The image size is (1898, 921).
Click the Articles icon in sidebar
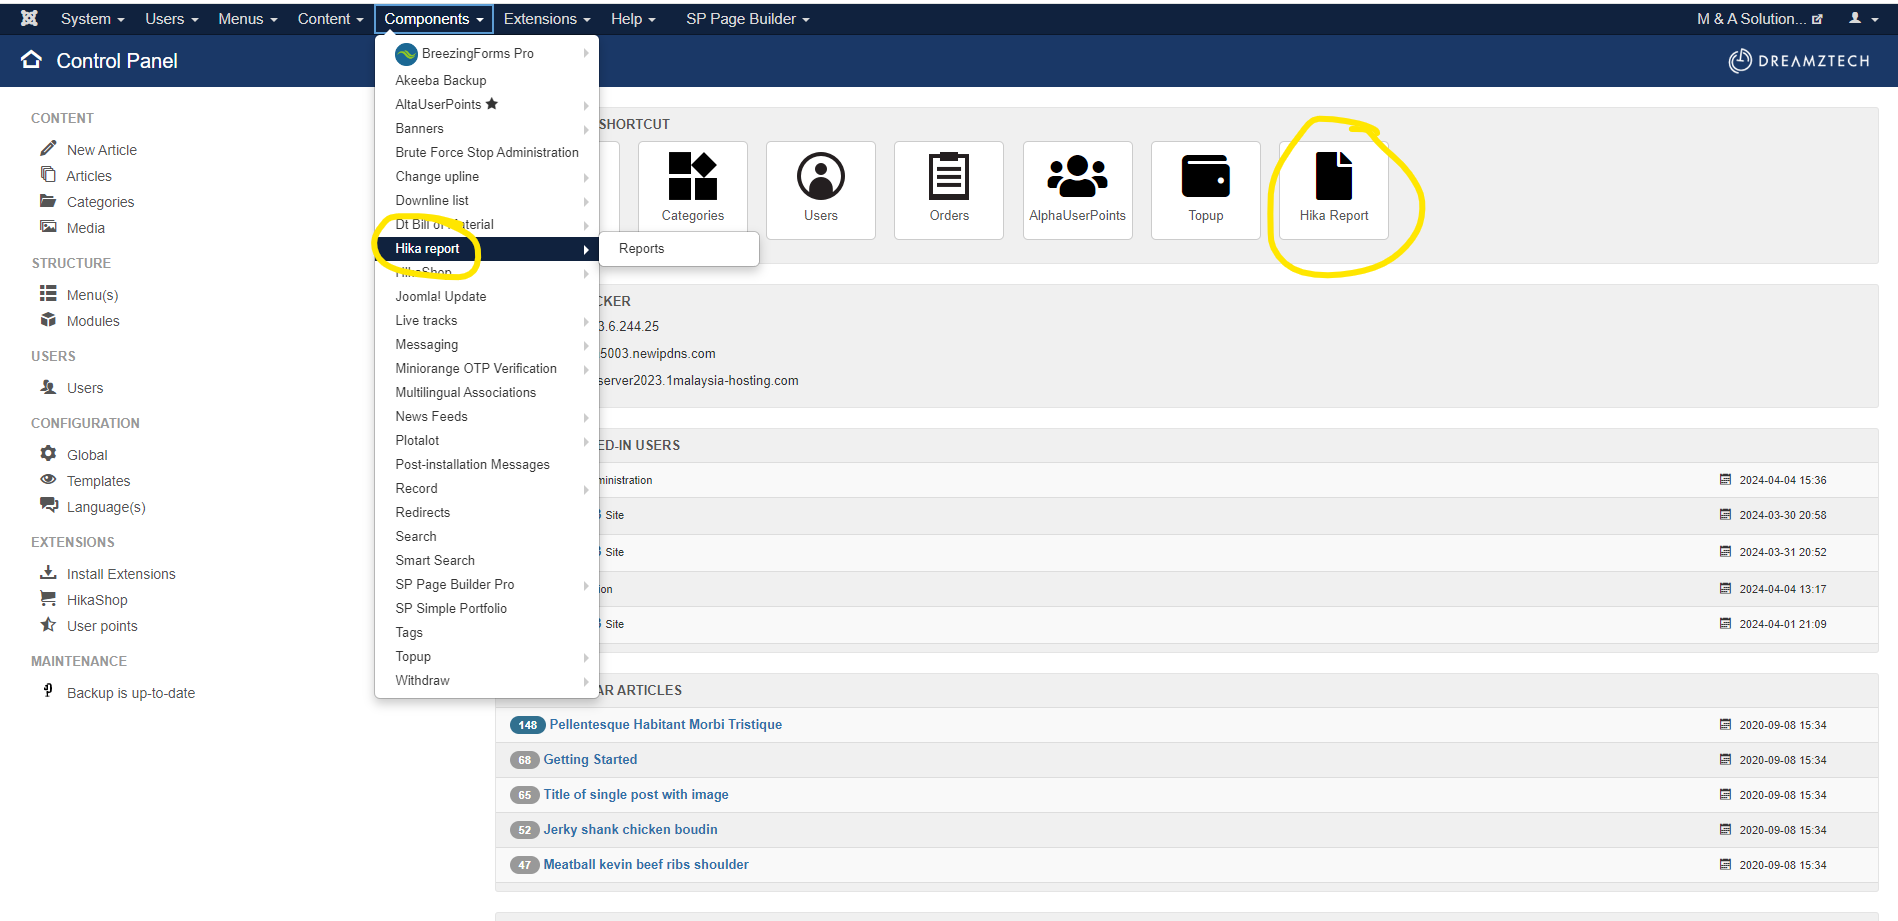[48, 174]
